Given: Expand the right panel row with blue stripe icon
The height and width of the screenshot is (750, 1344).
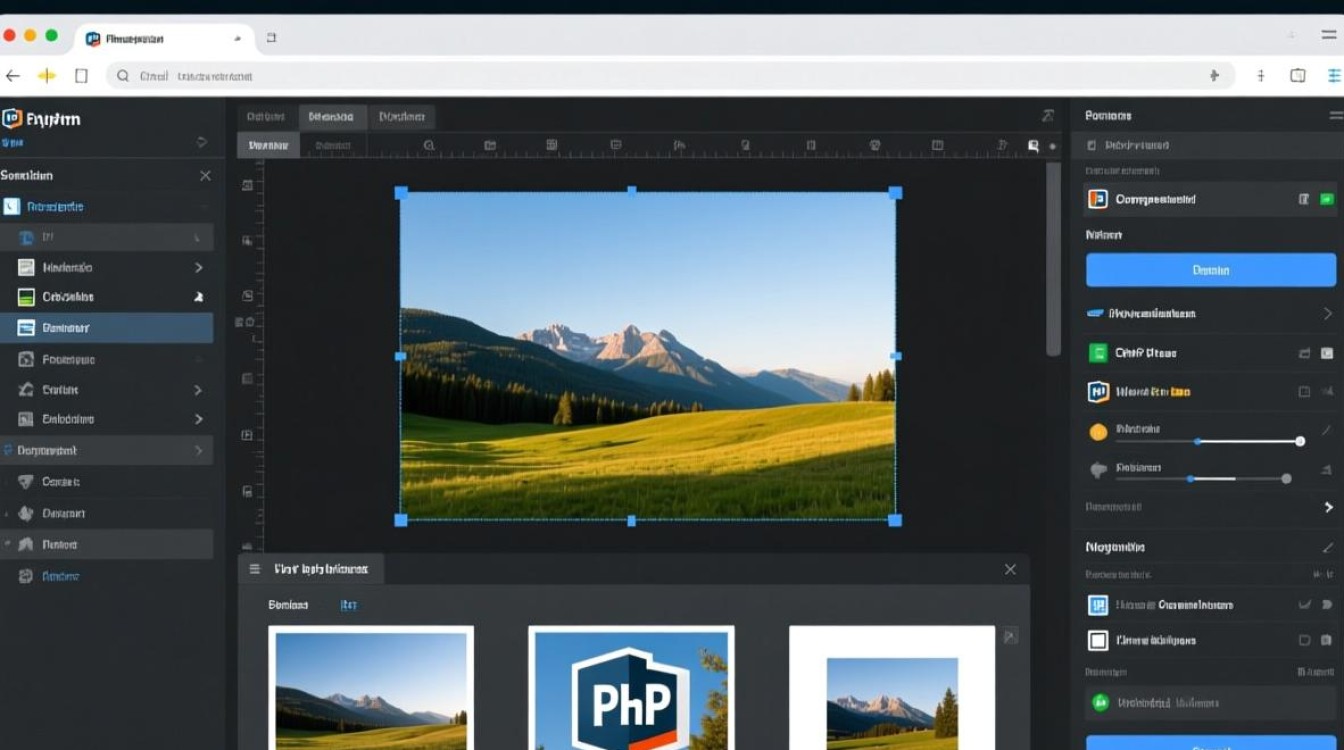Looking at the screenshot, I should pyautogui.click(x=1327, y=314).
